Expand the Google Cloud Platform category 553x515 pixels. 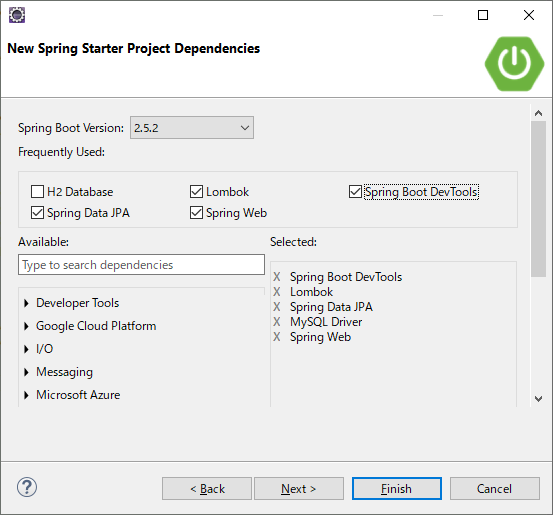pos(26,326)
